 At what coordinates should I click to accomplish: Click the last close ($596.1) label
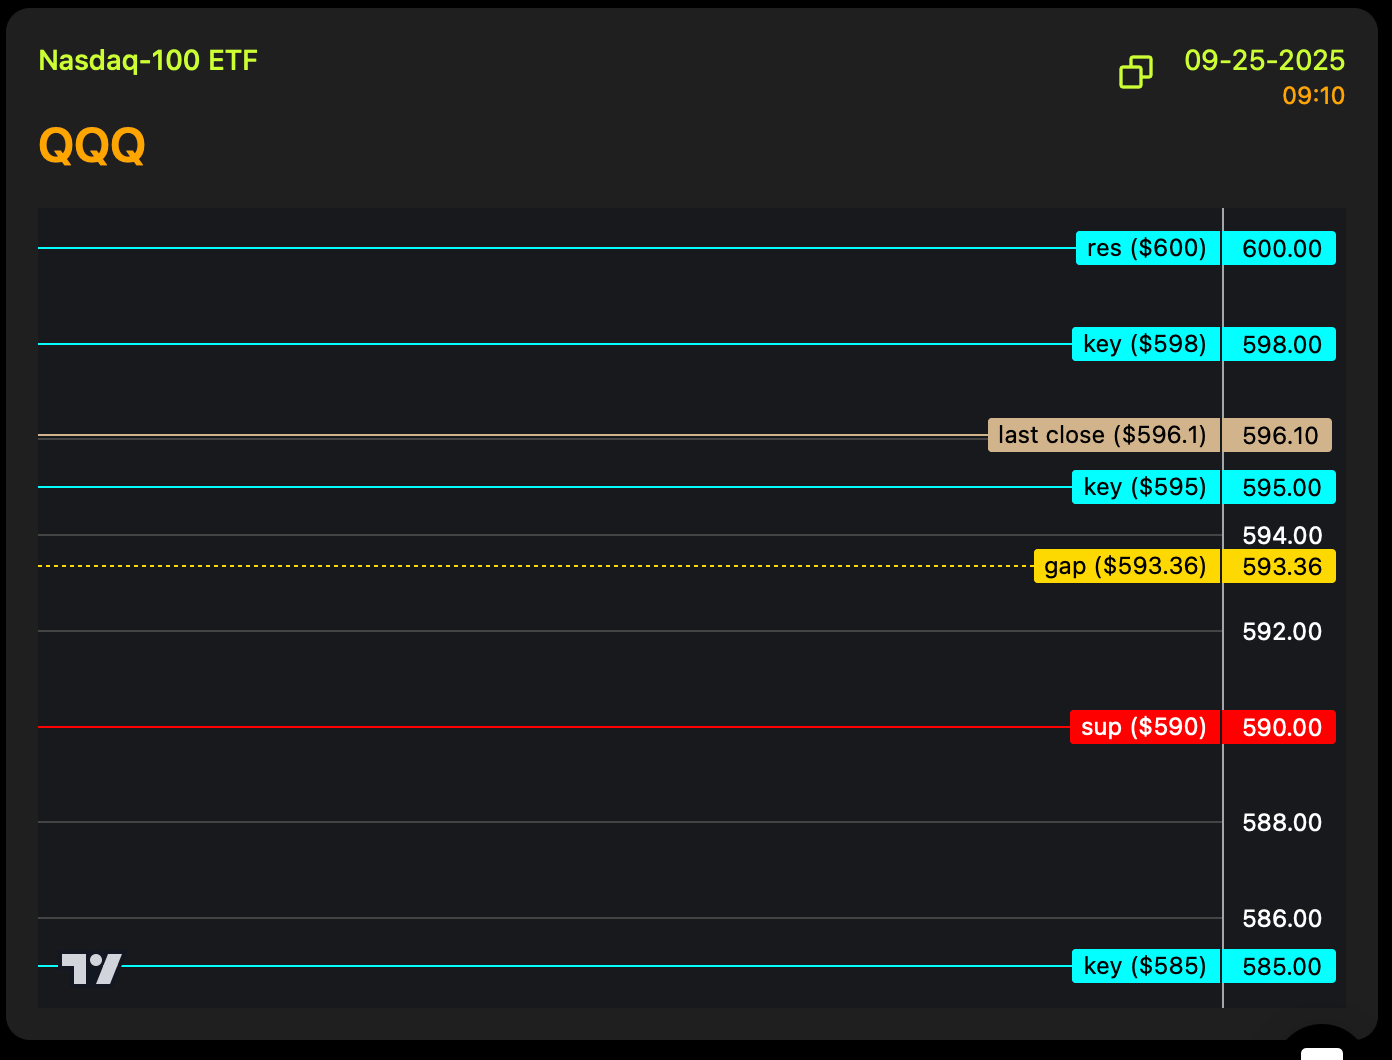[x=1102, y=435]
